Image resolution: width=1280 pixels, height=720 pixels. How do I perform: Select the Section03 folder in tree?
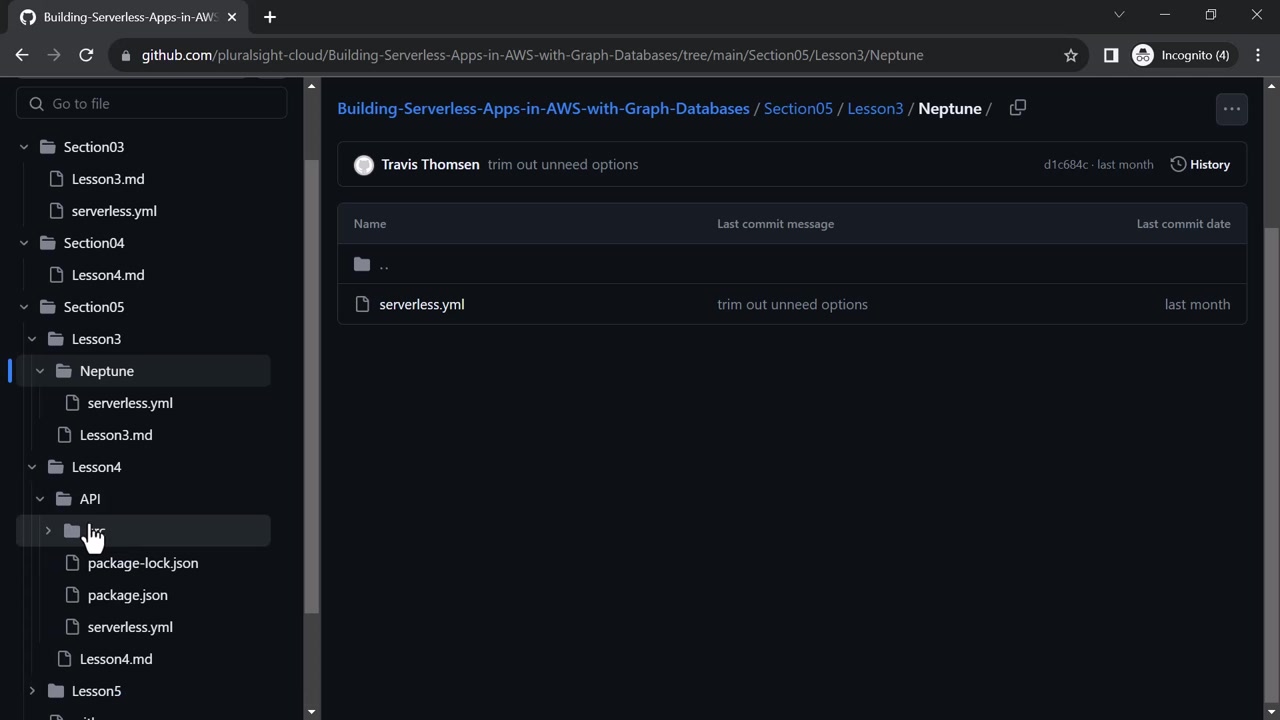pos(94,147)
